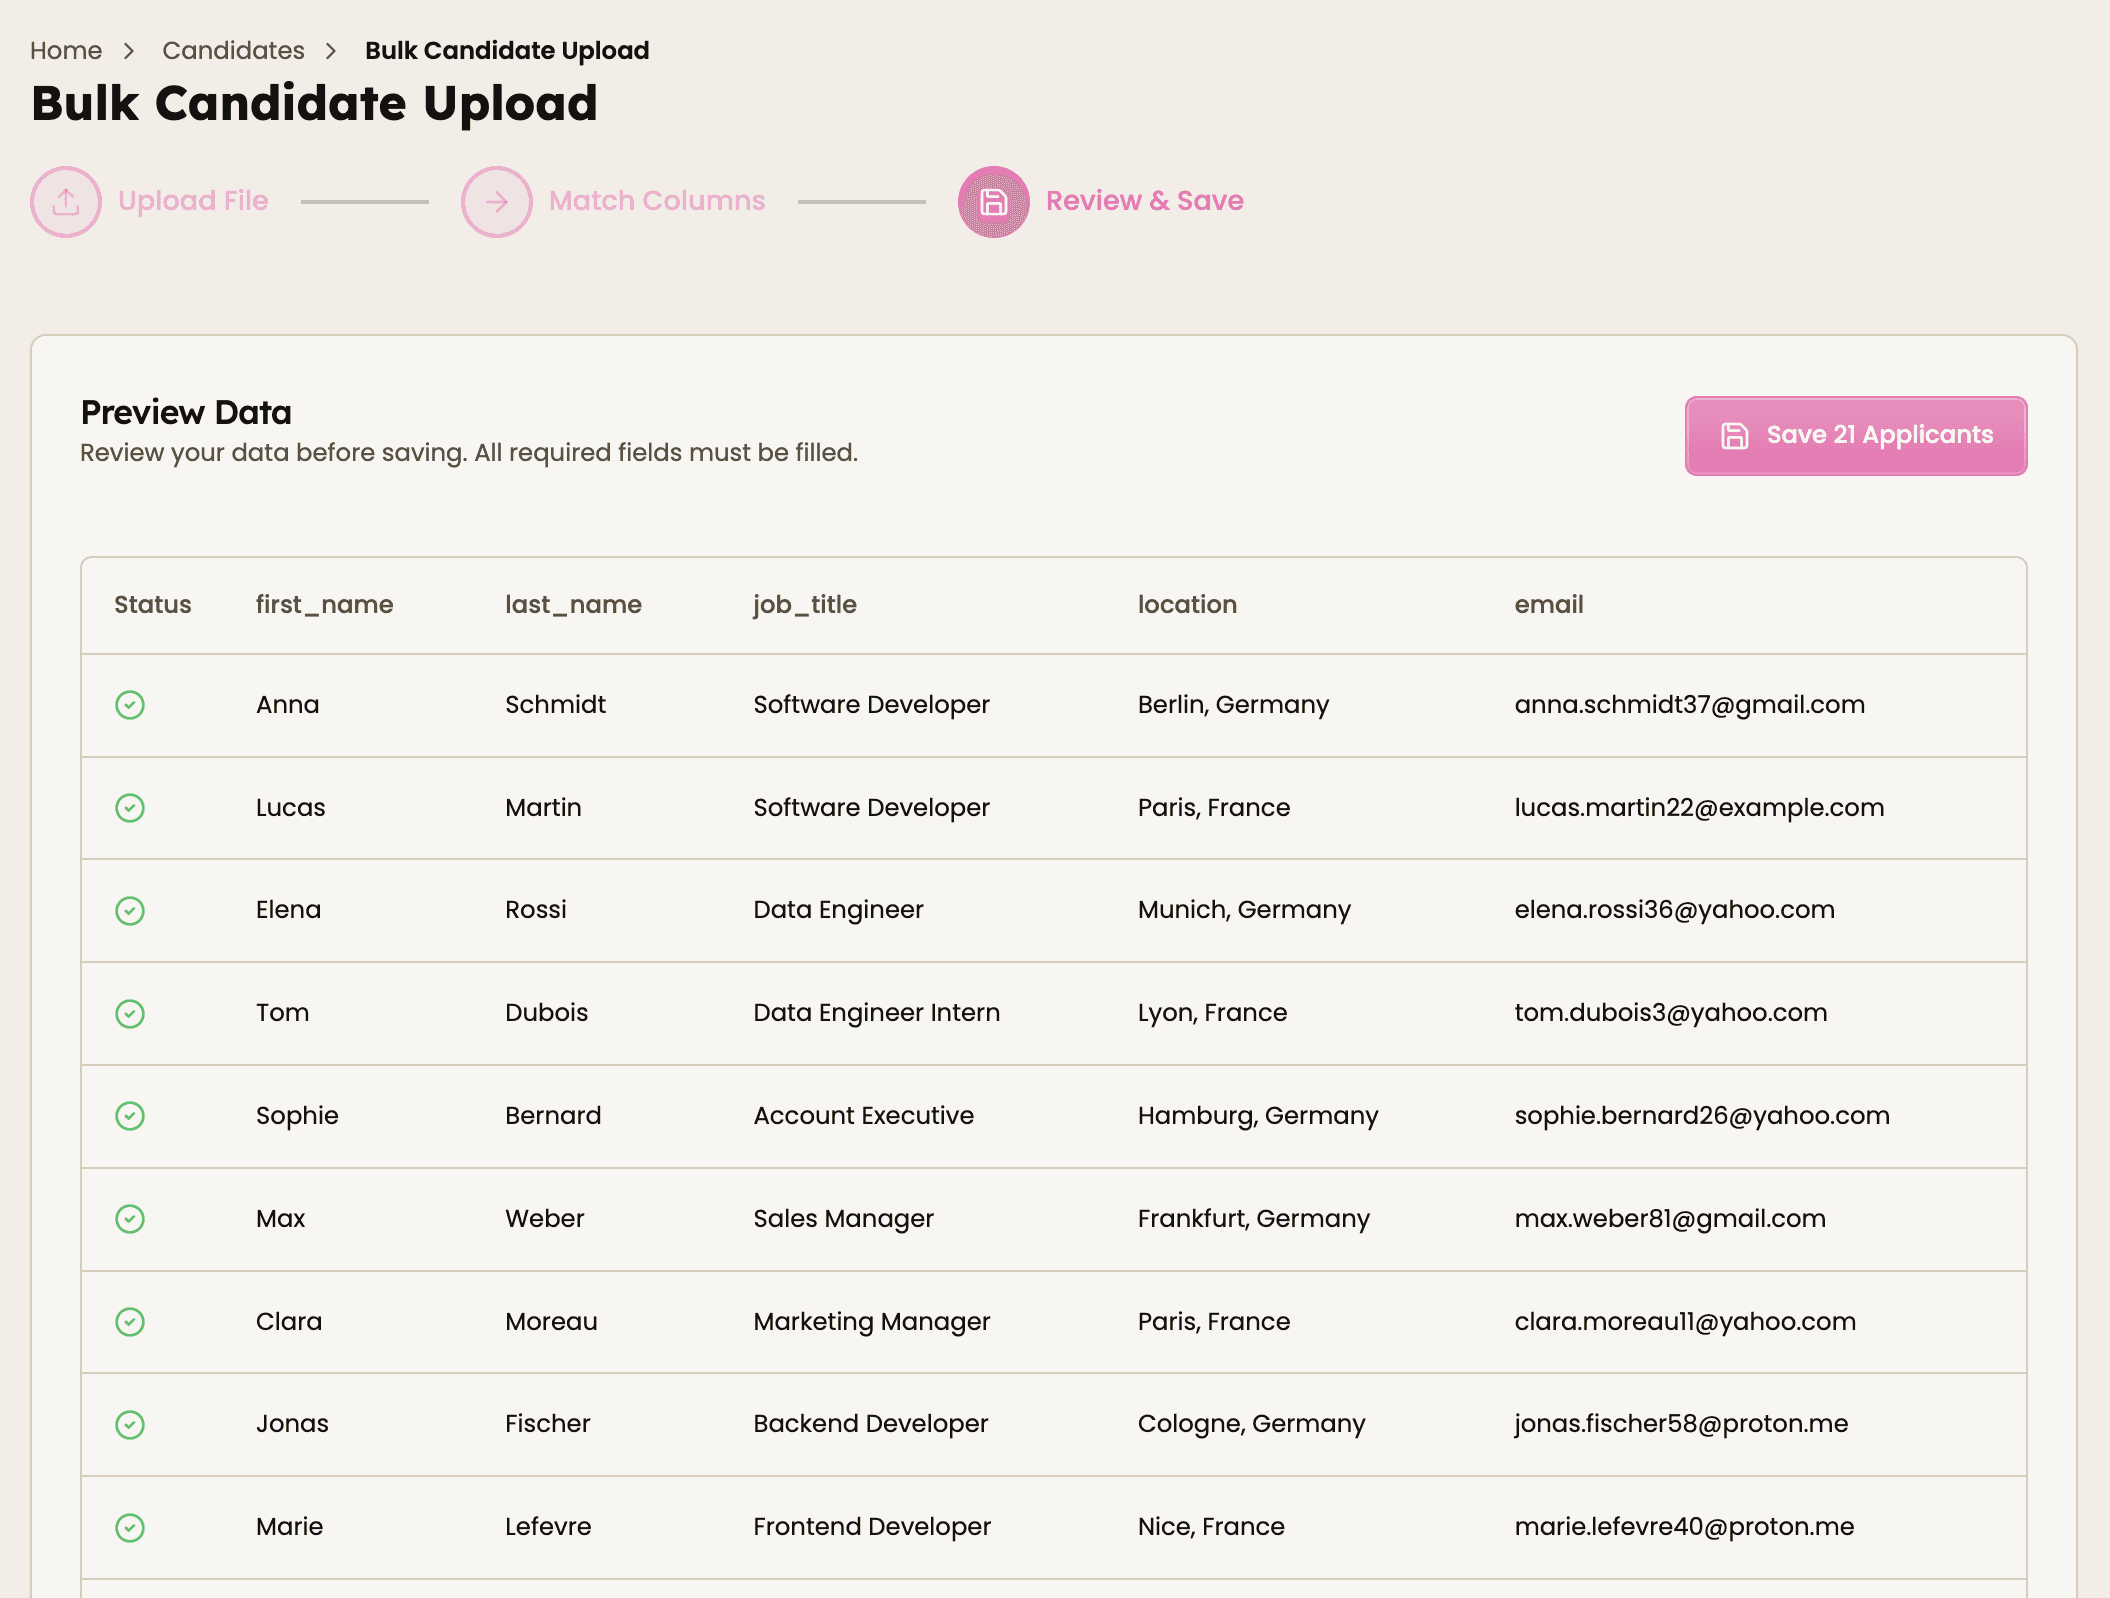Click status checkmark for Sophie Bernard
Image resolution: width=2110 pixels, height=1598 pixels.
130,1116
